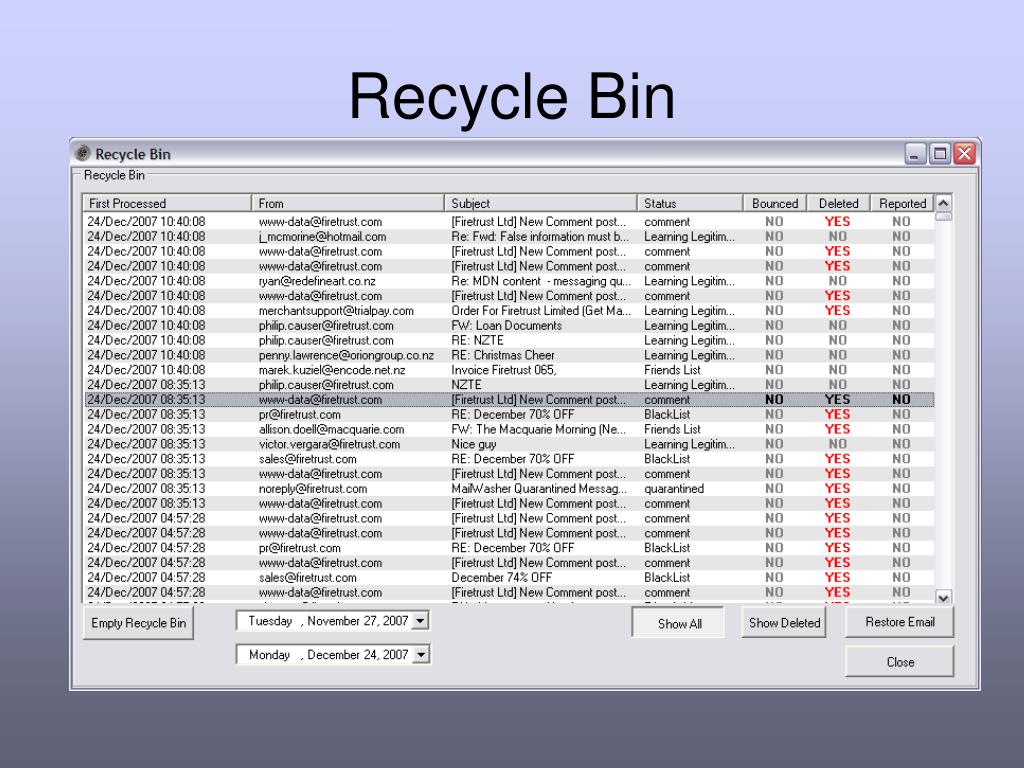1024x768 pixels.
Task: Click the Show All button
Action: (679, 623)
